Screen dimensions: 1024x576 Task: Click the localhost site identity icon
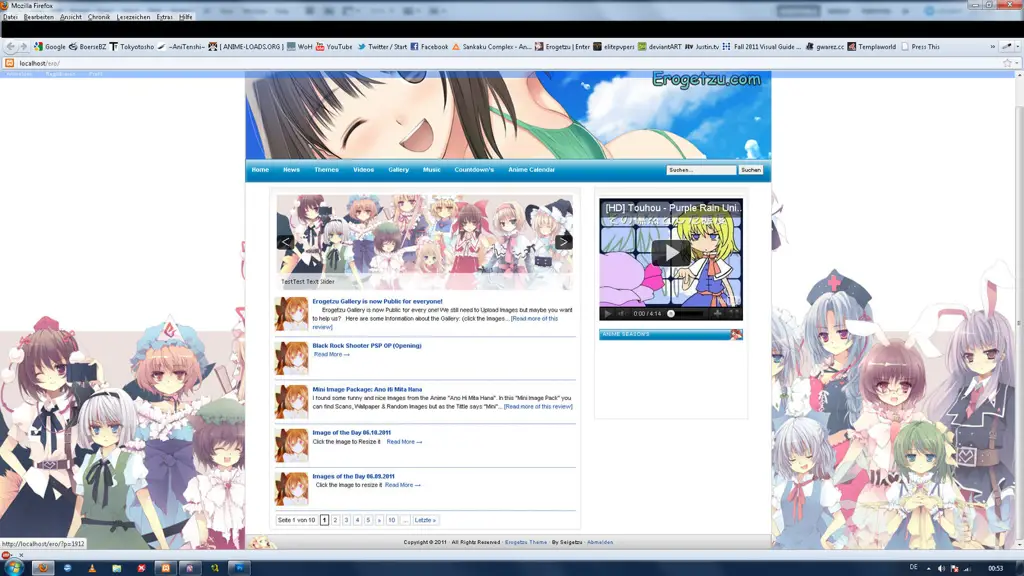click(x=9, y=63)
